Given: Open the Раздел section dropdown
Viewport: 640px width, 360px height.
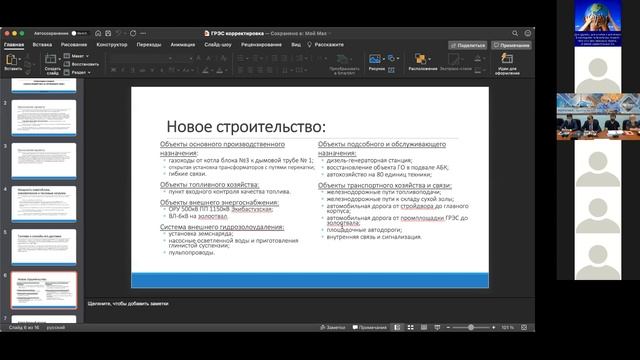Looking at the screenshot, I should click(x=78, y=72).
